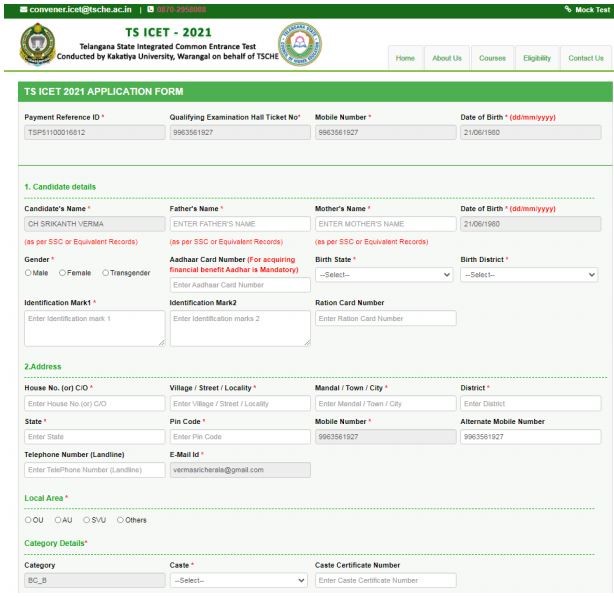
Task: Click the State input field
Action: click(x=95, y=437)
